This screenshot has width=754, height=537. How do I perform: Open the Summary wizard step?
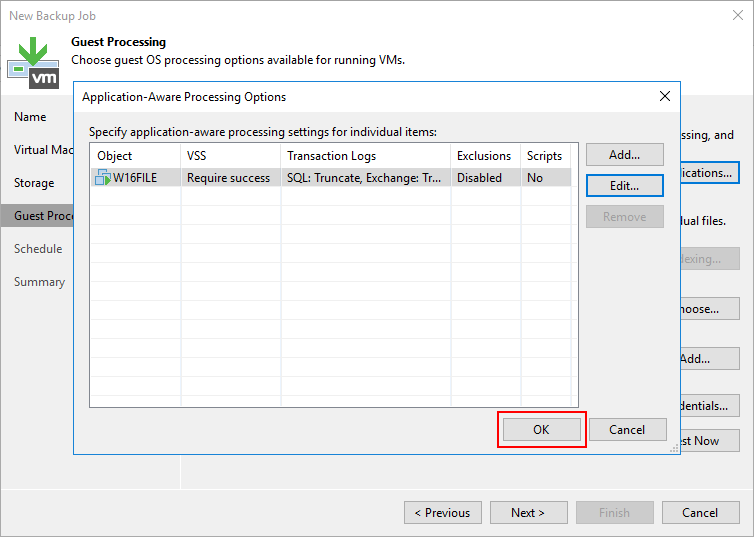click(39, 282)
